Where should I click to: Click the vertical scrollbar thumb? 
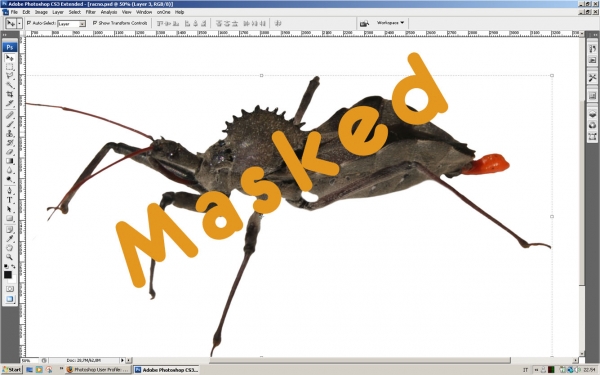click(582, 193)
